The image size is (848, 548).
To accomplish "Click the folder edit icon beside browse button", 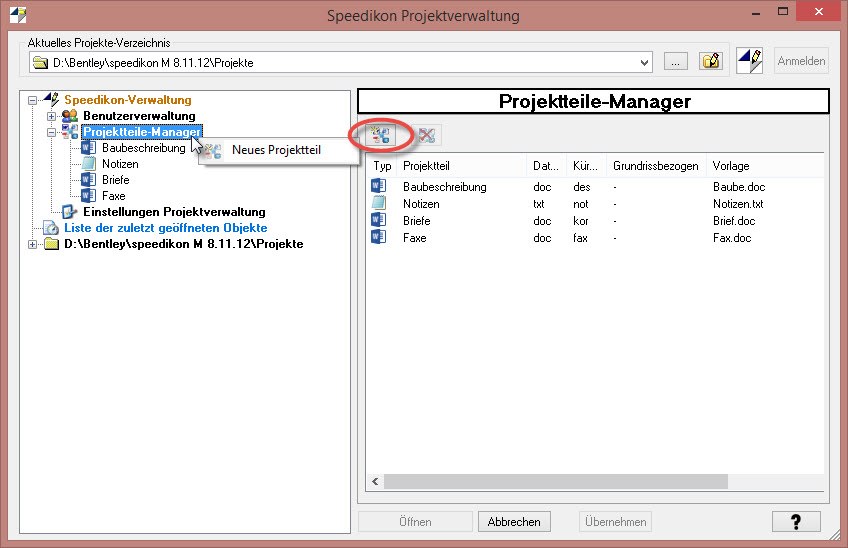I will click(711, 61).
